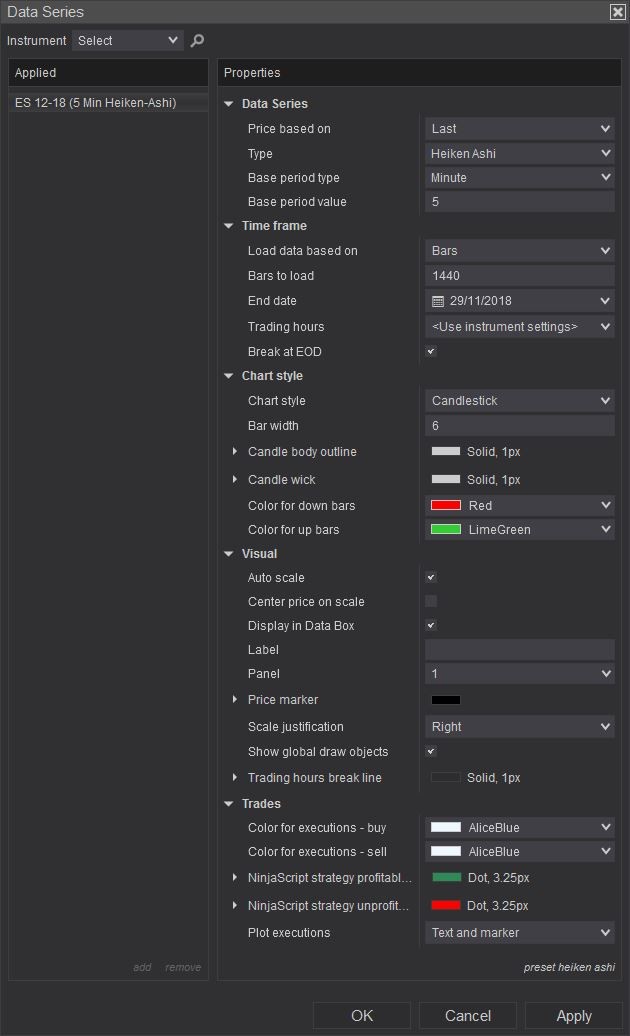
Task: Open the Scale justification dropdown
Action: coord(519,727)
